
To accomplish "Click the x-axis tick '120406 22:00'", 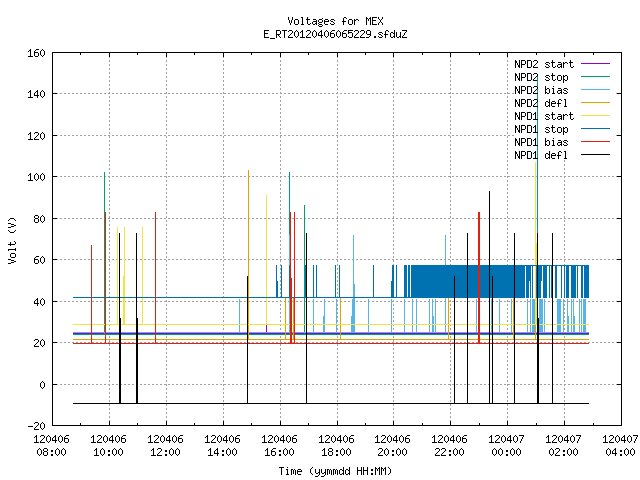I will 449,446.
